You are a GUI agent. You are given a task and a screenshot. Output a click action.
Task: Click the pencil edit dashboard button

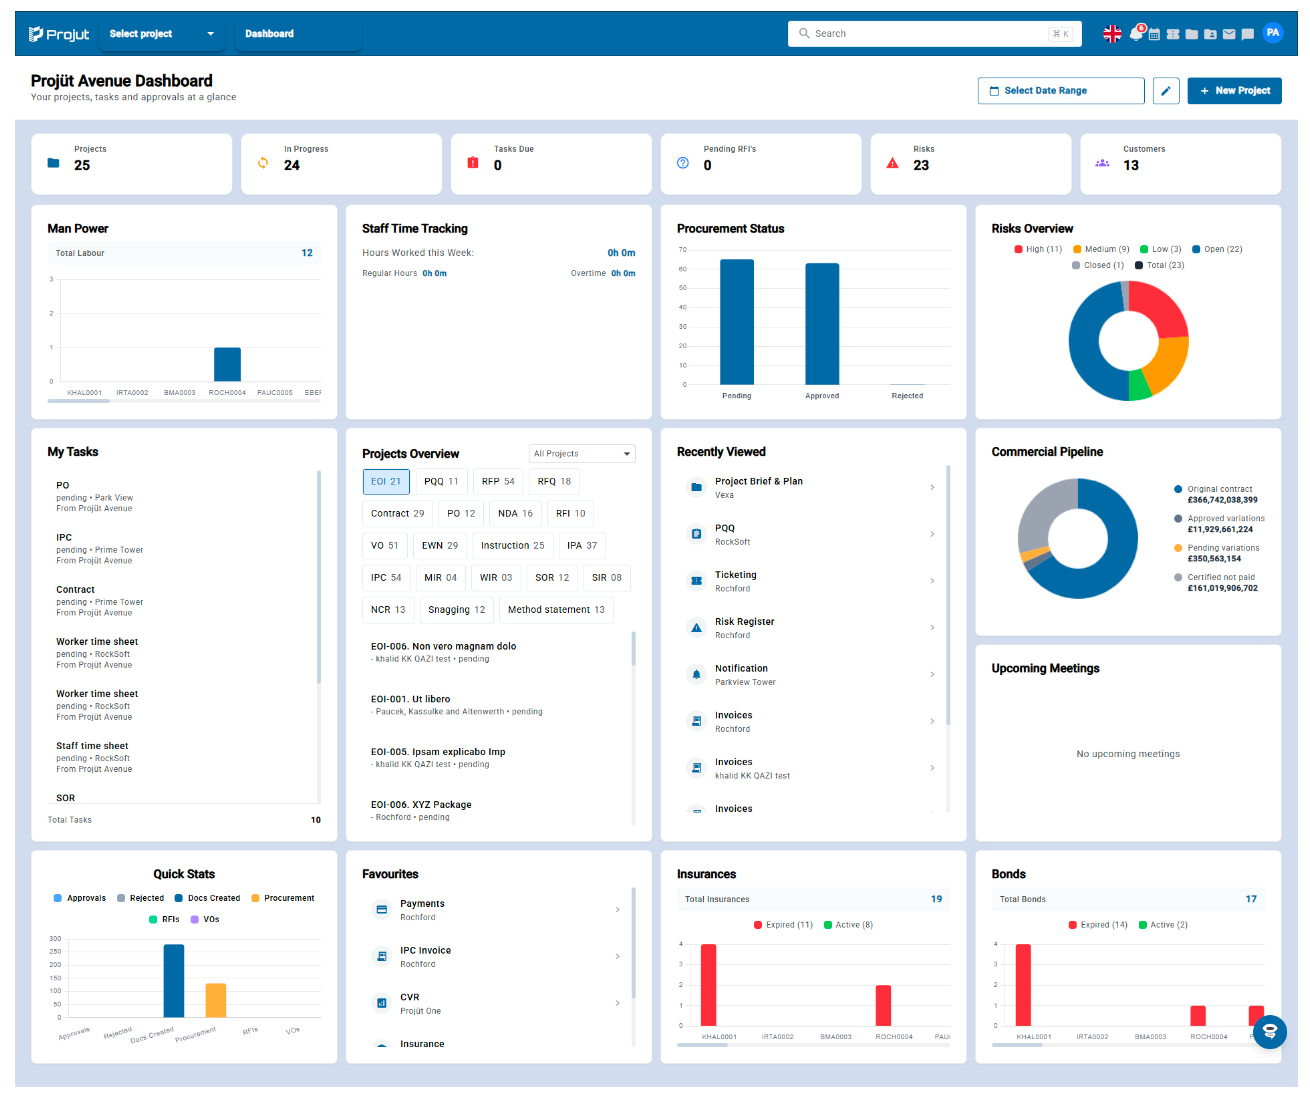tap(1166, 91)
